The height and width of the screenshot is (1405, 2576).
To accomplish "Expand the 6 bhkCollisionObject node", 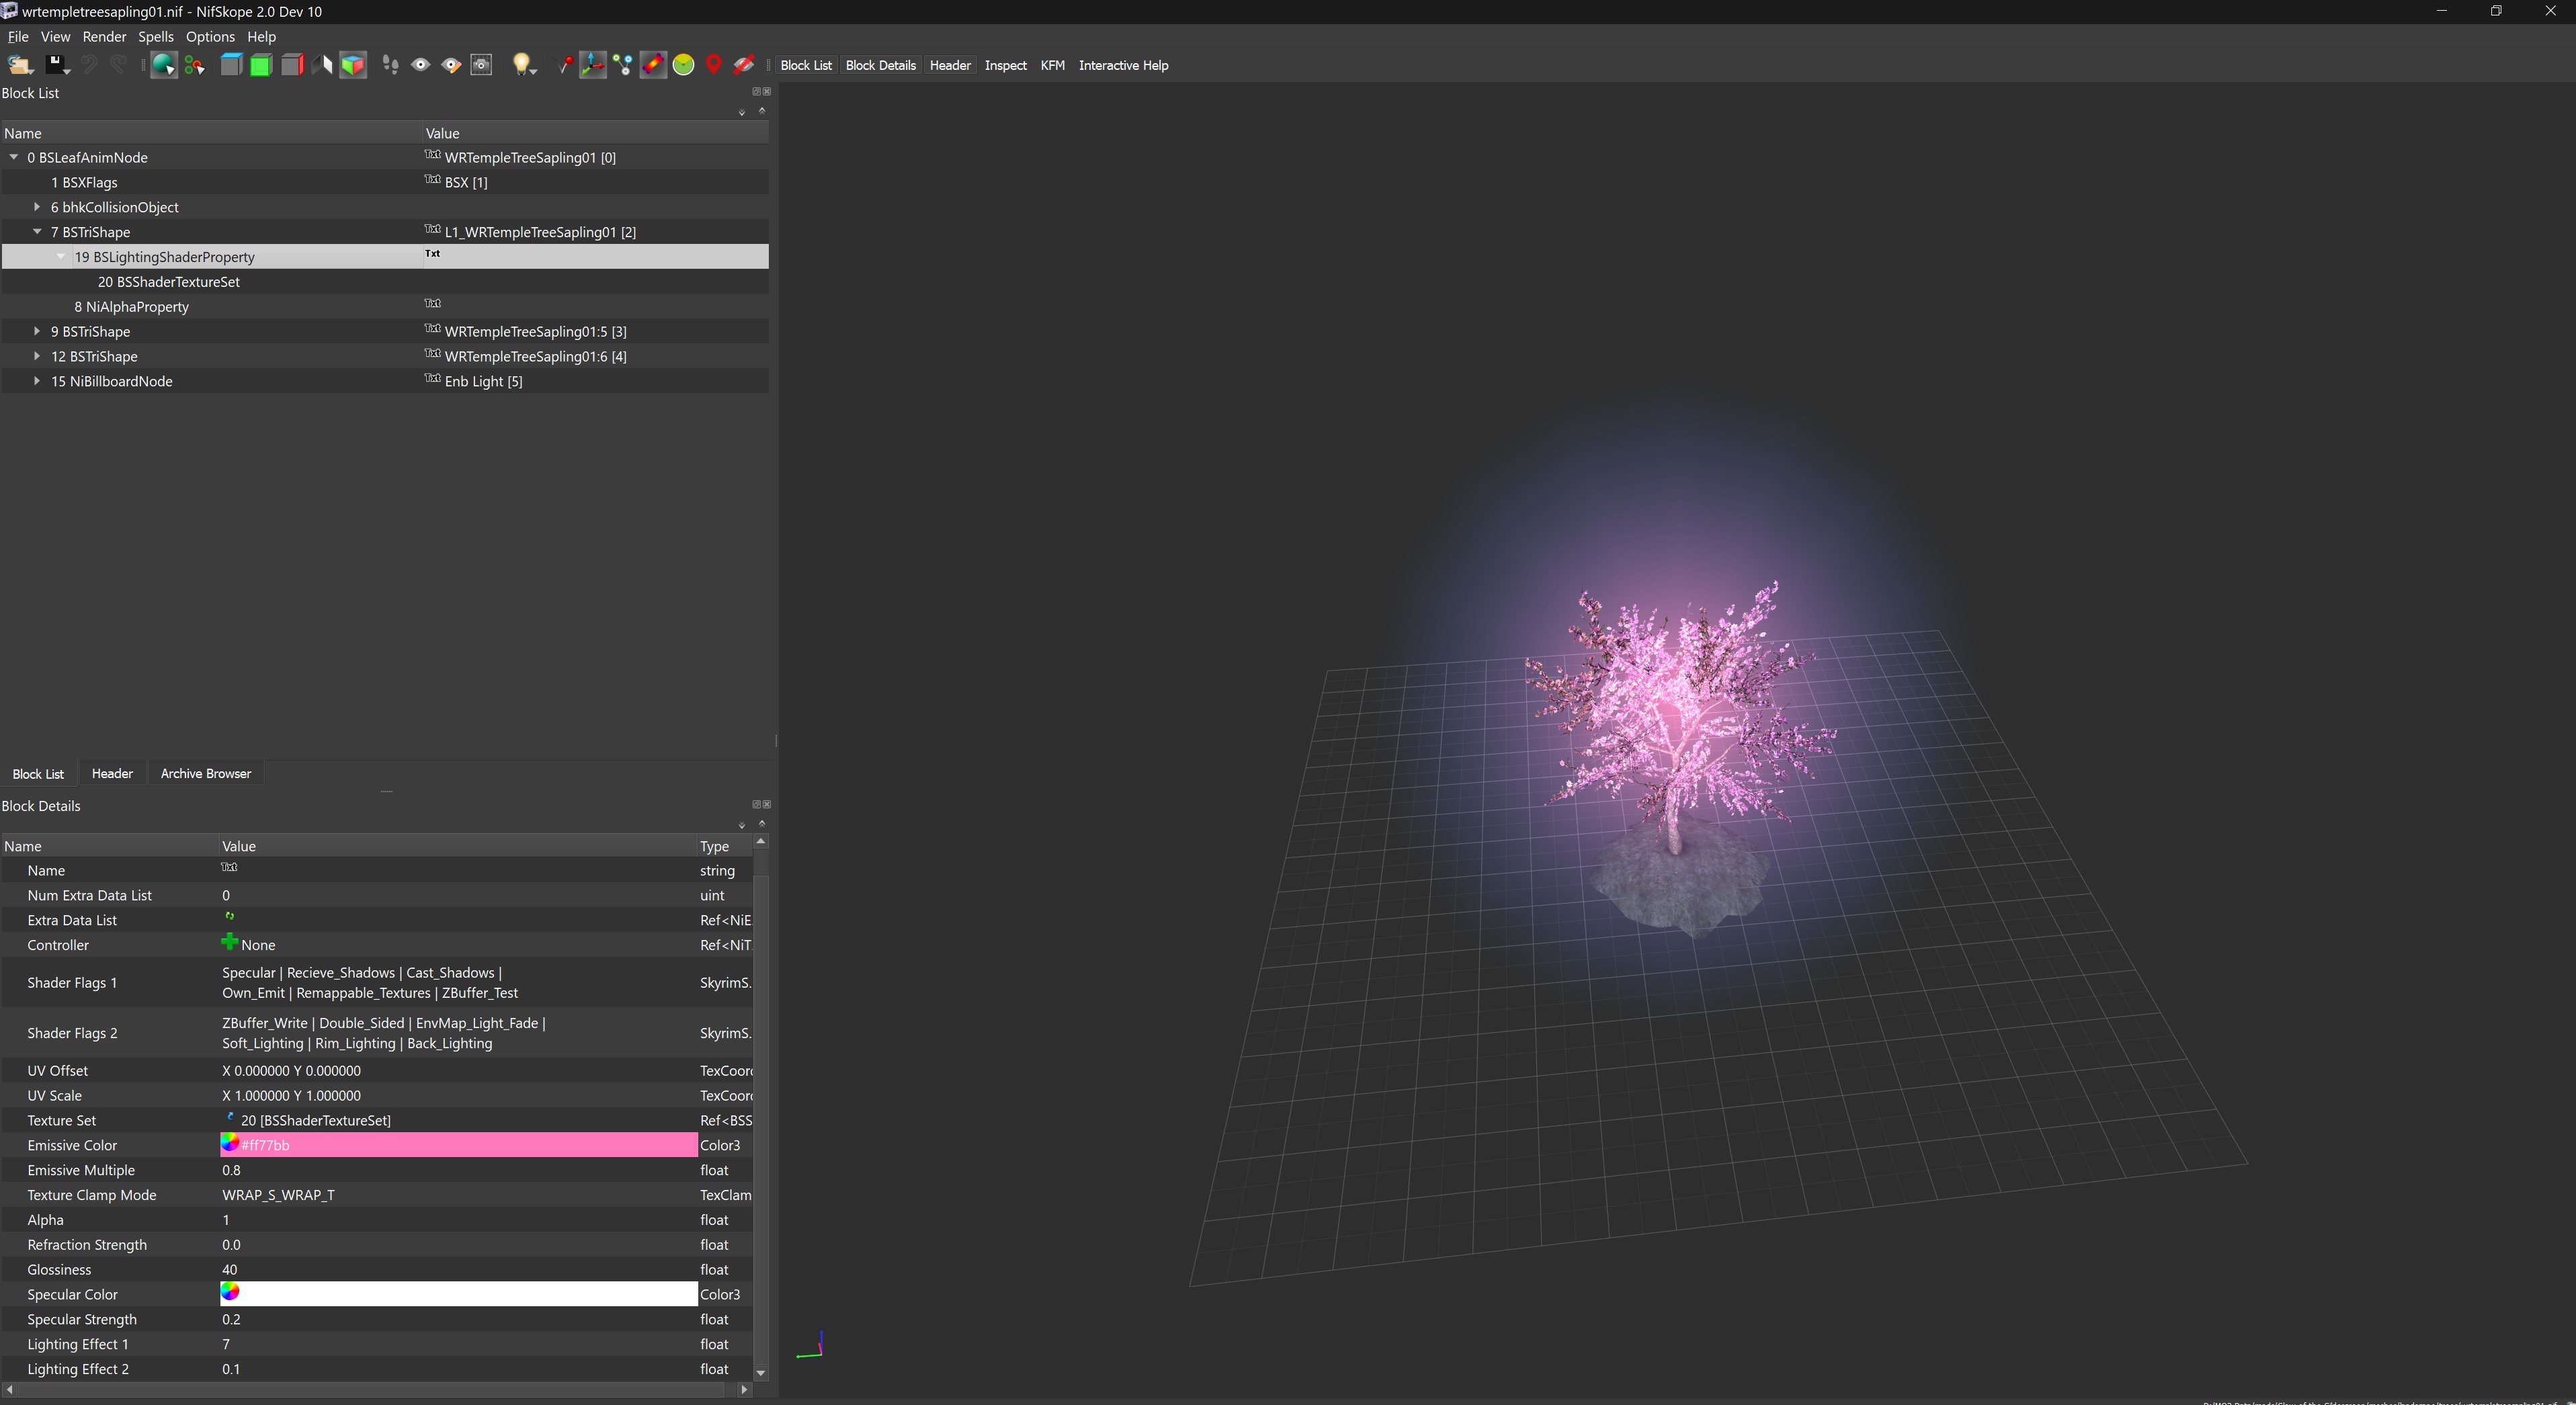I will tap(37, 207).
